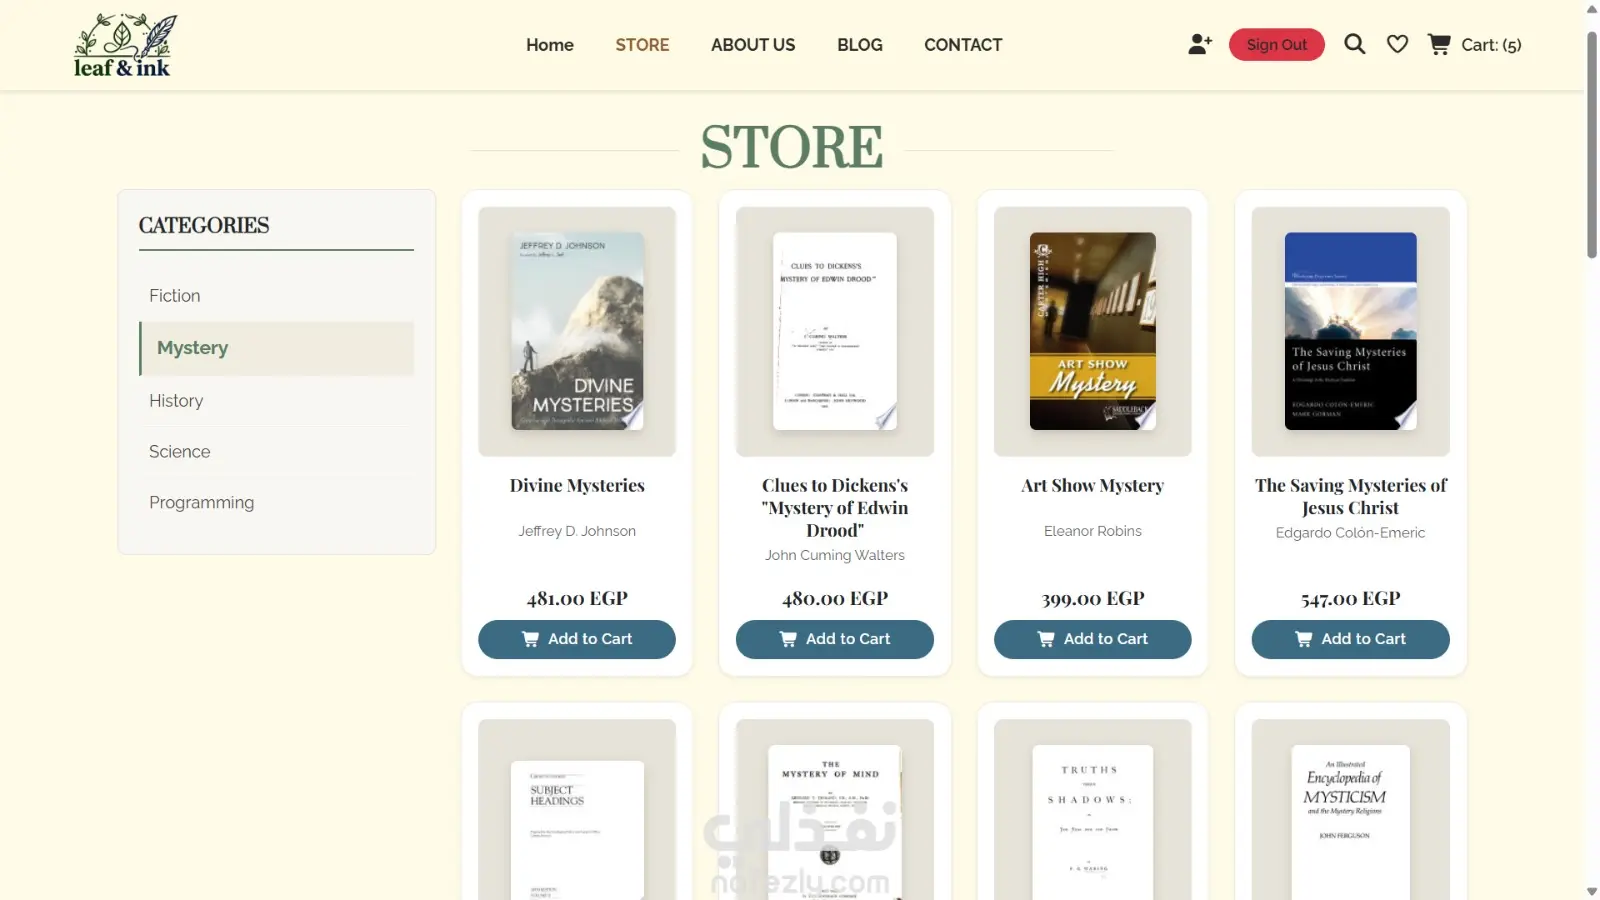Navigate to ABOUT US
1600x900 pixels.
point(753,45)
